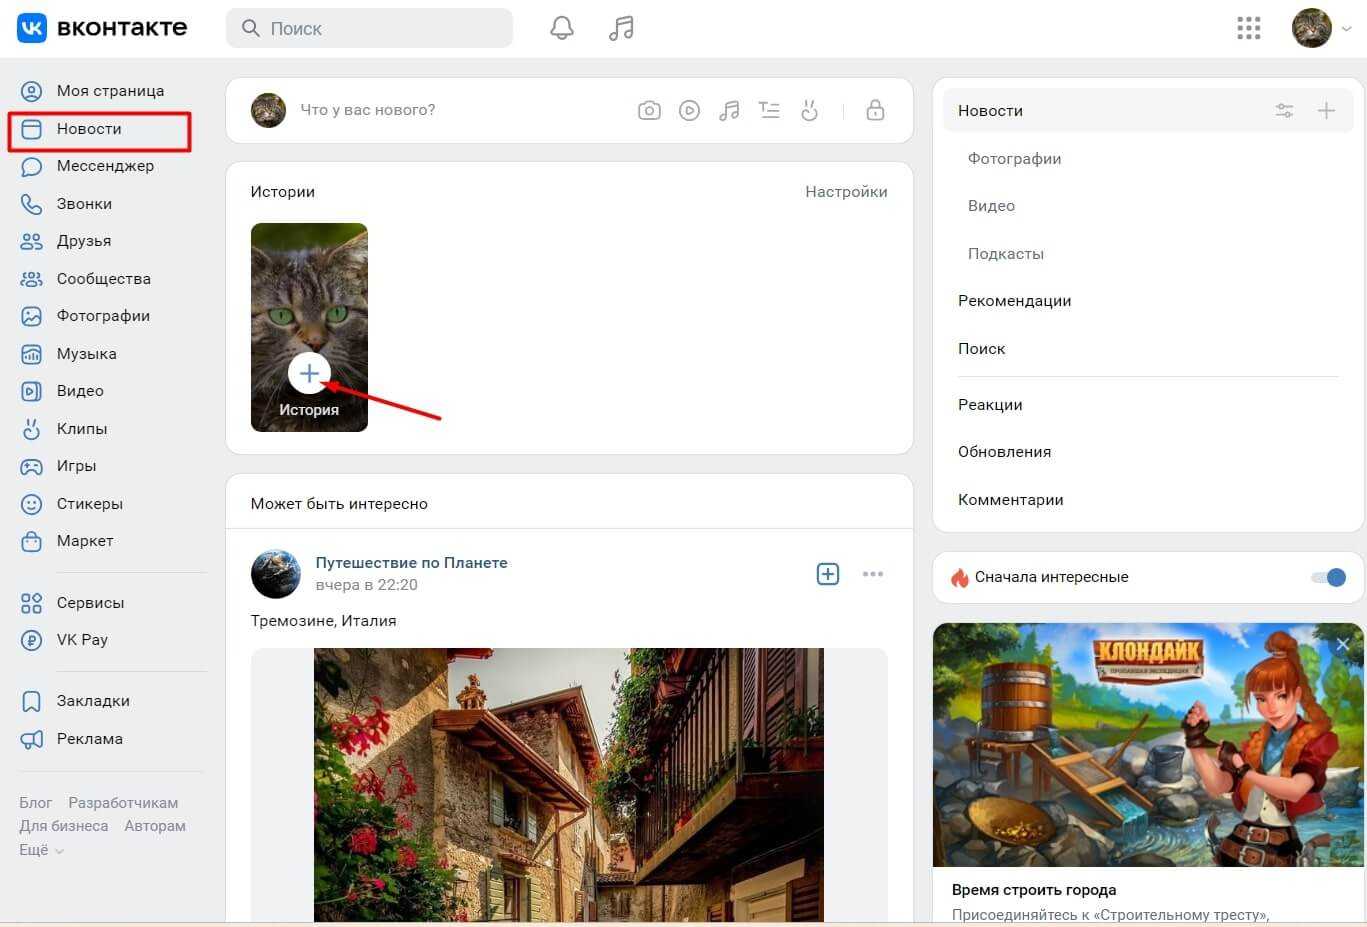Click the Поиск search input field

pyautogui.click(x=380, y=29)
